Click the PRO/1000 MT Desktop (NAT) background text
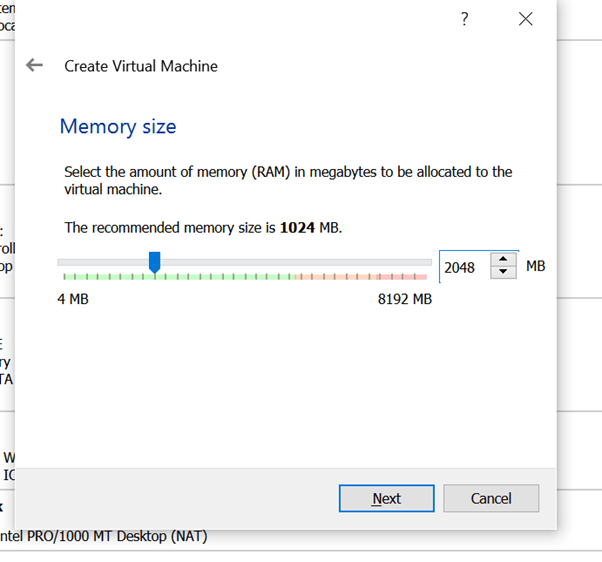This screenshot has width=602, height=562. click(x=105, y=536)
